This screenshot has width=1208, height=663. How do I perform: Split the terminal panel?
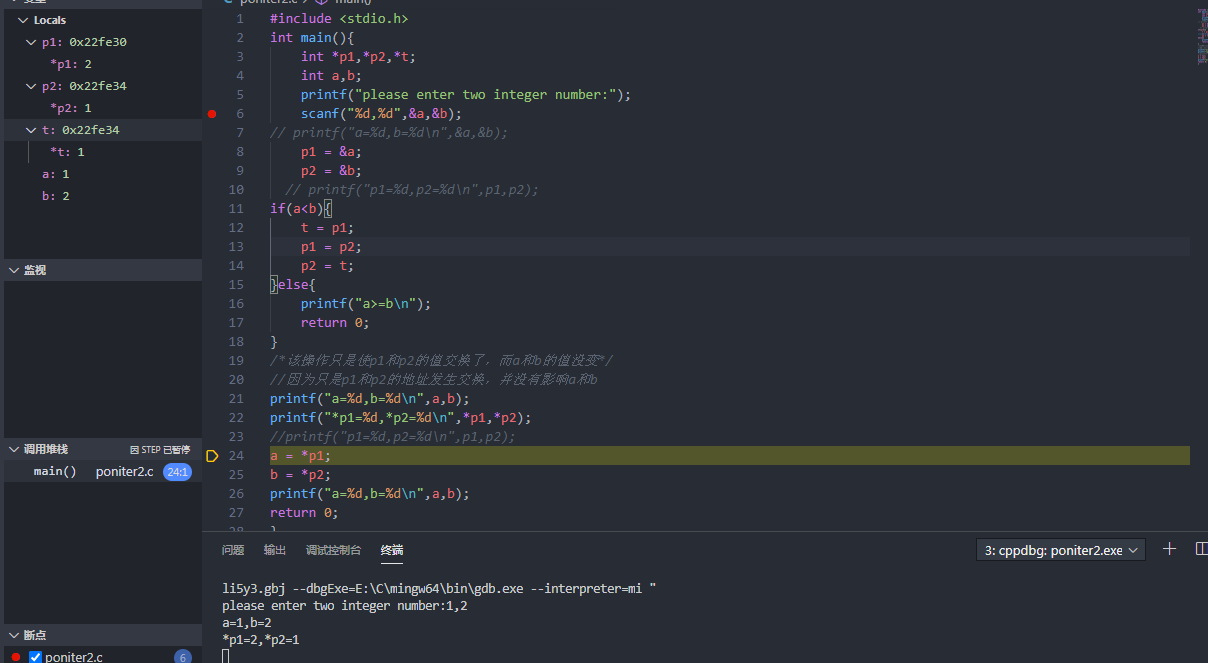click(1201, 549)
